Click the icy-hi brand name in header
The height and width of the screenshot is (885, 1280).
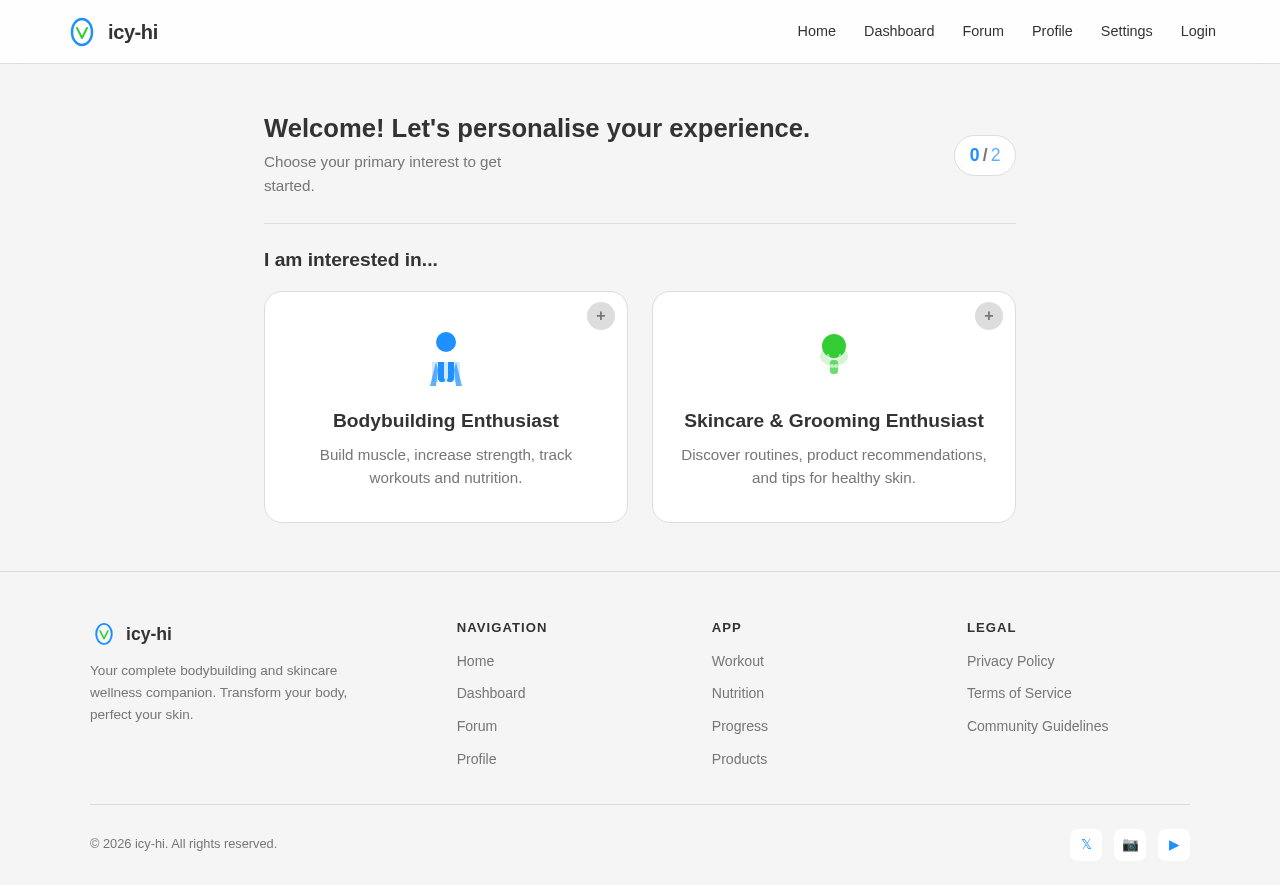[133, 32]
